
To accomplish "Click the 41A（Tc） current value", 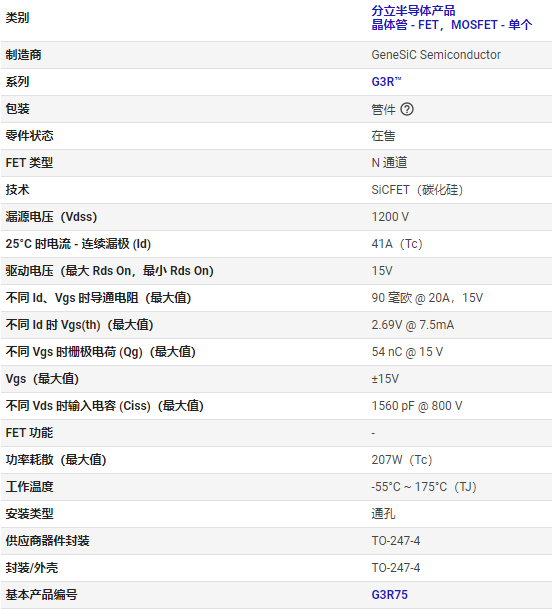I will (397, 244).
